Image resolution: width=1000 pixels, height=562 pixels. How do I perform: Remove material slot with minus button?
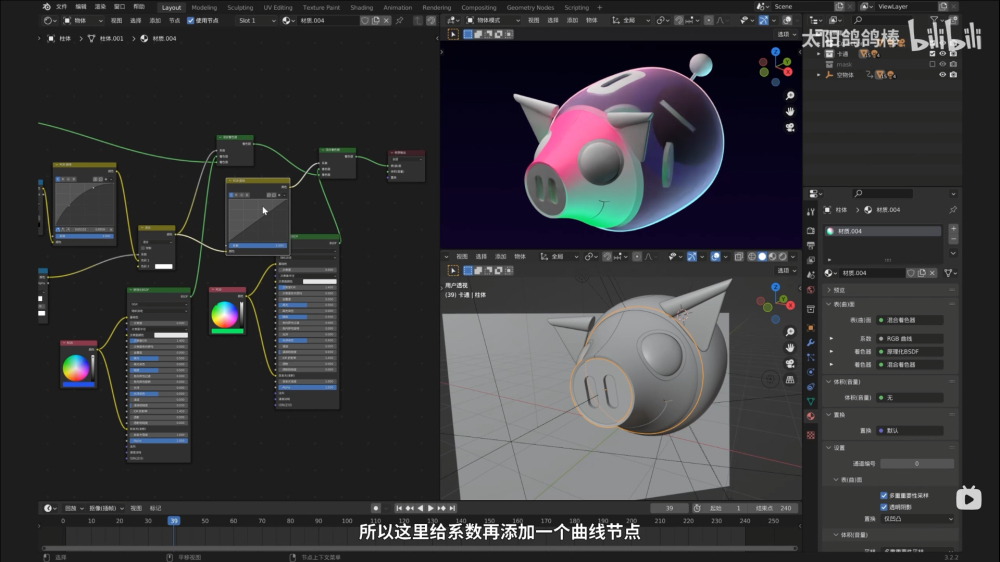pos(953,239)
